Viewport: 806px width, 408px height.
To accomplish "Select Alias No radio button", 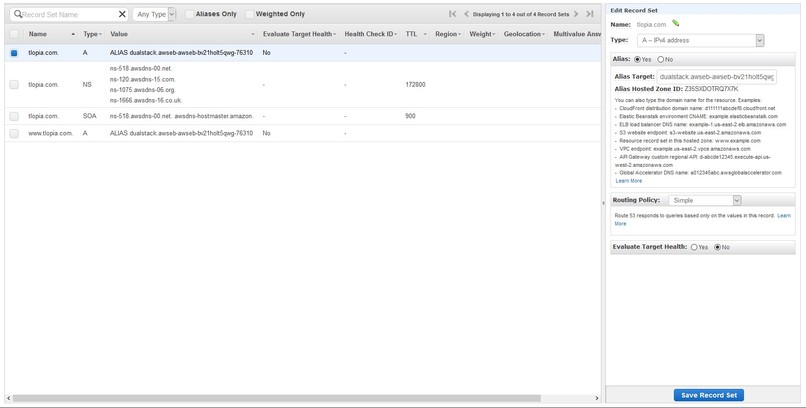I will click(x=661, y=60).
